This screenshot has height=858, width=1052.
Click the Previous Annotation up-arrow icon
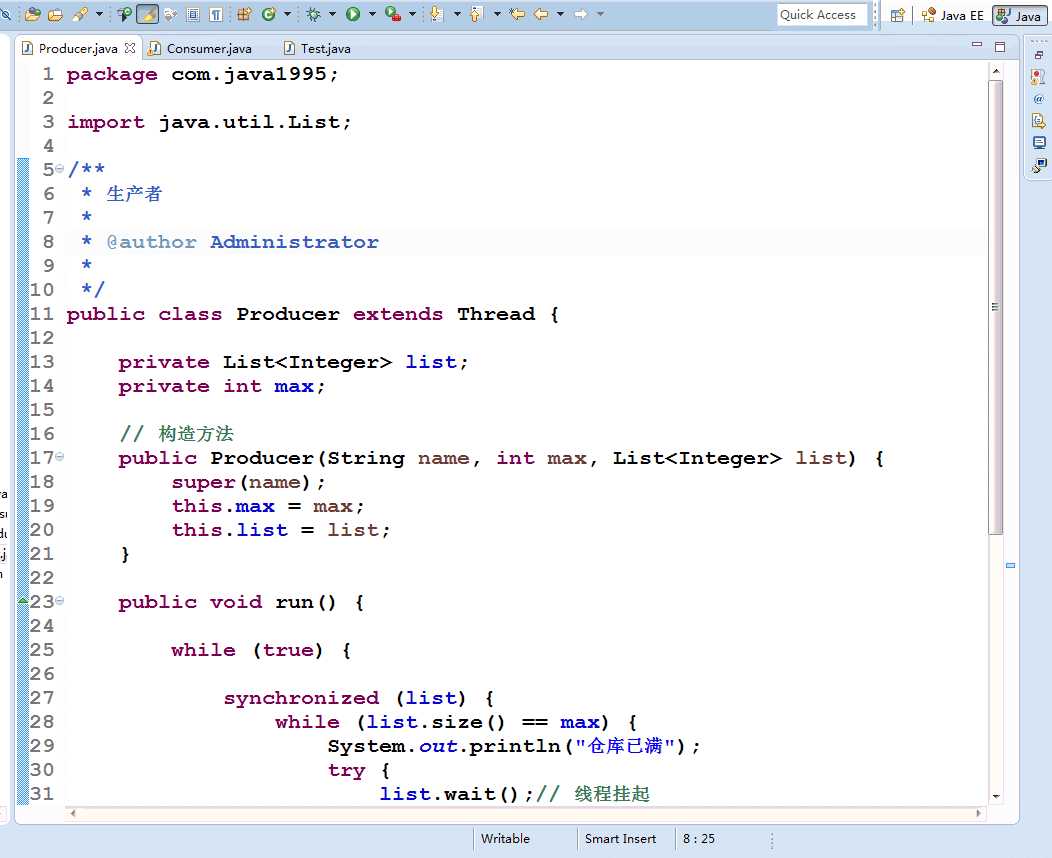(476, 13)
